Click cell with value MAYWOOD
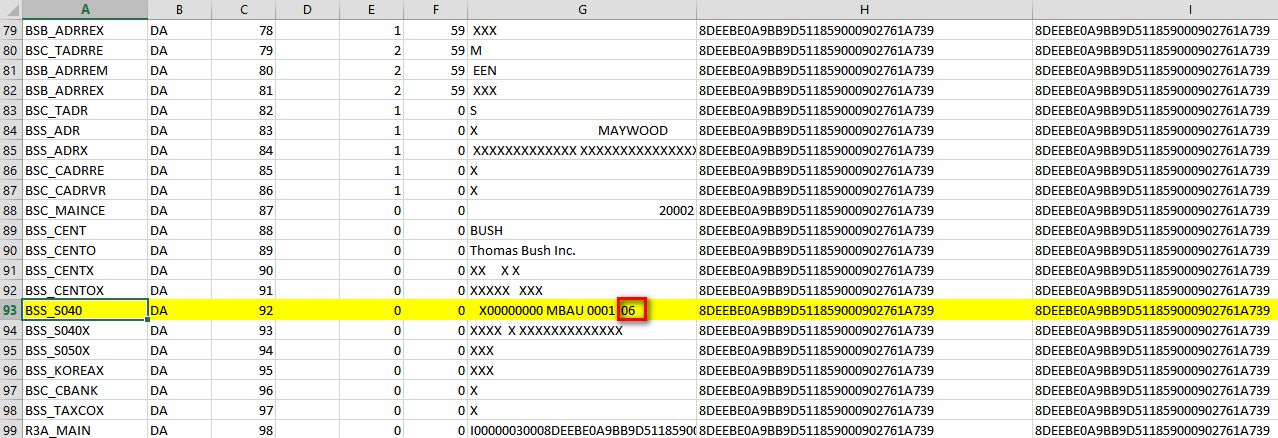 (582, 131)
